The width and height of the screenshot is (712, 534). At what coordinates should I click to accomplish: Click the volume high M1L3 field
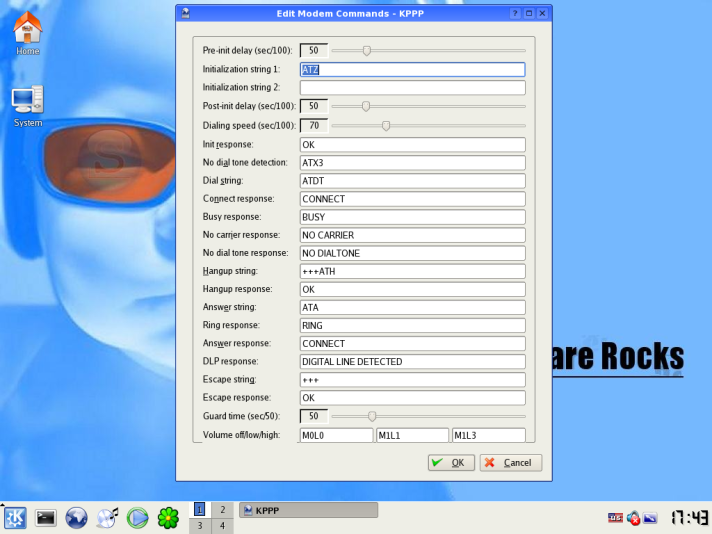[489, 435]
